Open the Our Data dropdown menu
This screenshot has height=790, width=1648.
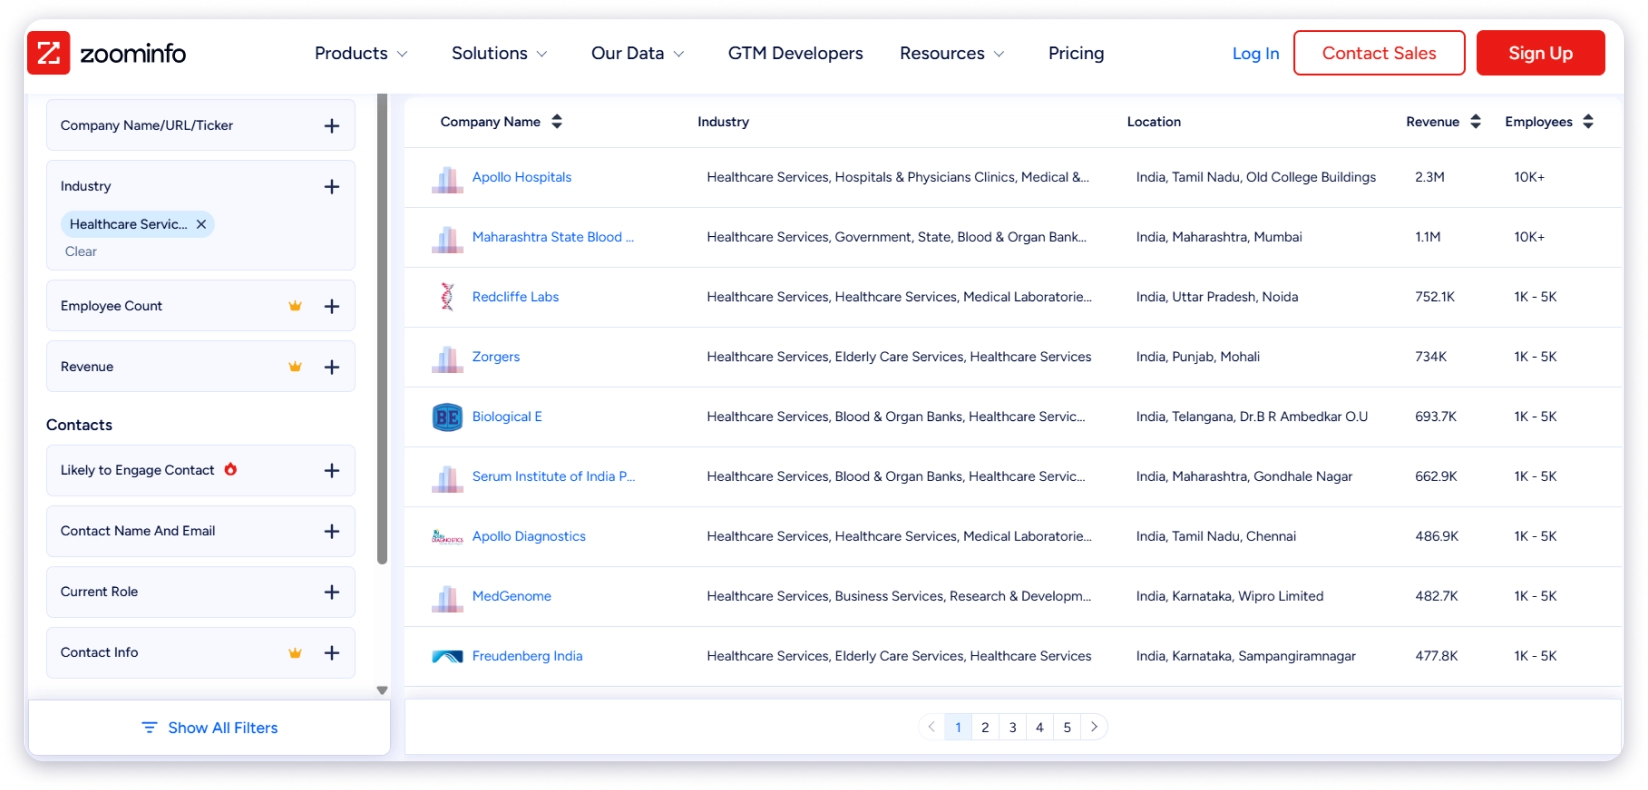[637, 53]
